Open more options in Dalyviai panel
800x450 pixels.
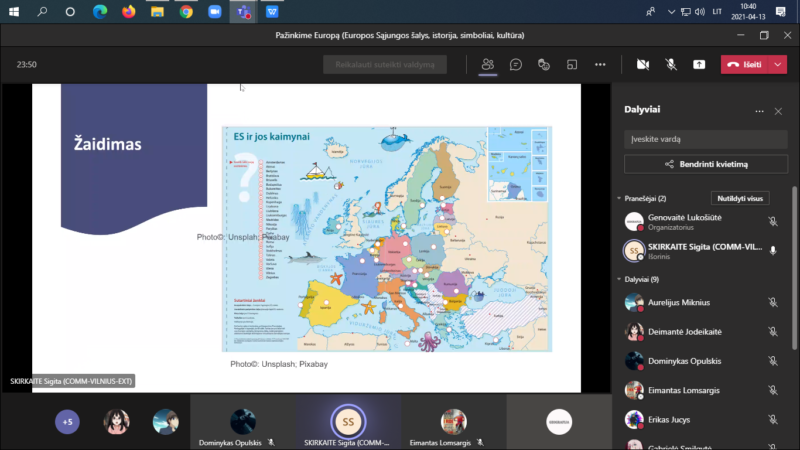(759, 111)
